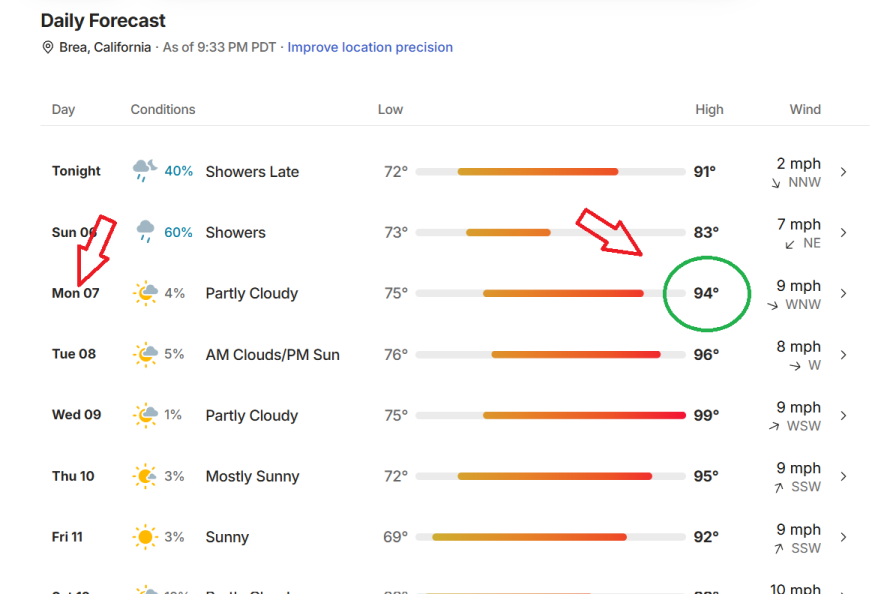Open Fri 11 details via chevron
Viewport: 881px width, 594px height.
click(x=843, y=537)
